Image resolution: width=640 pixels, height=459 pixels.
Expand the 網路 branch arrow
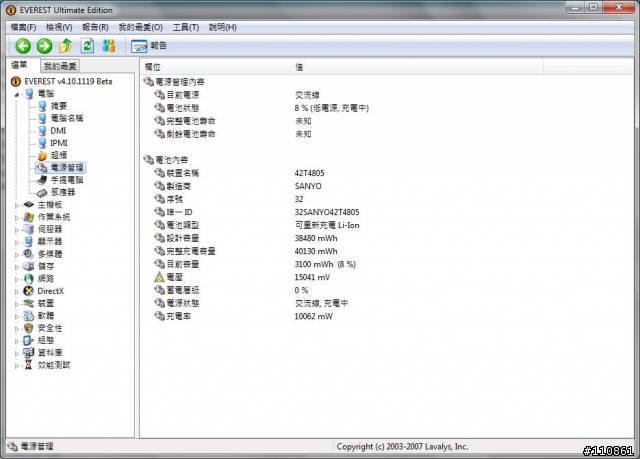pos(17,279)
